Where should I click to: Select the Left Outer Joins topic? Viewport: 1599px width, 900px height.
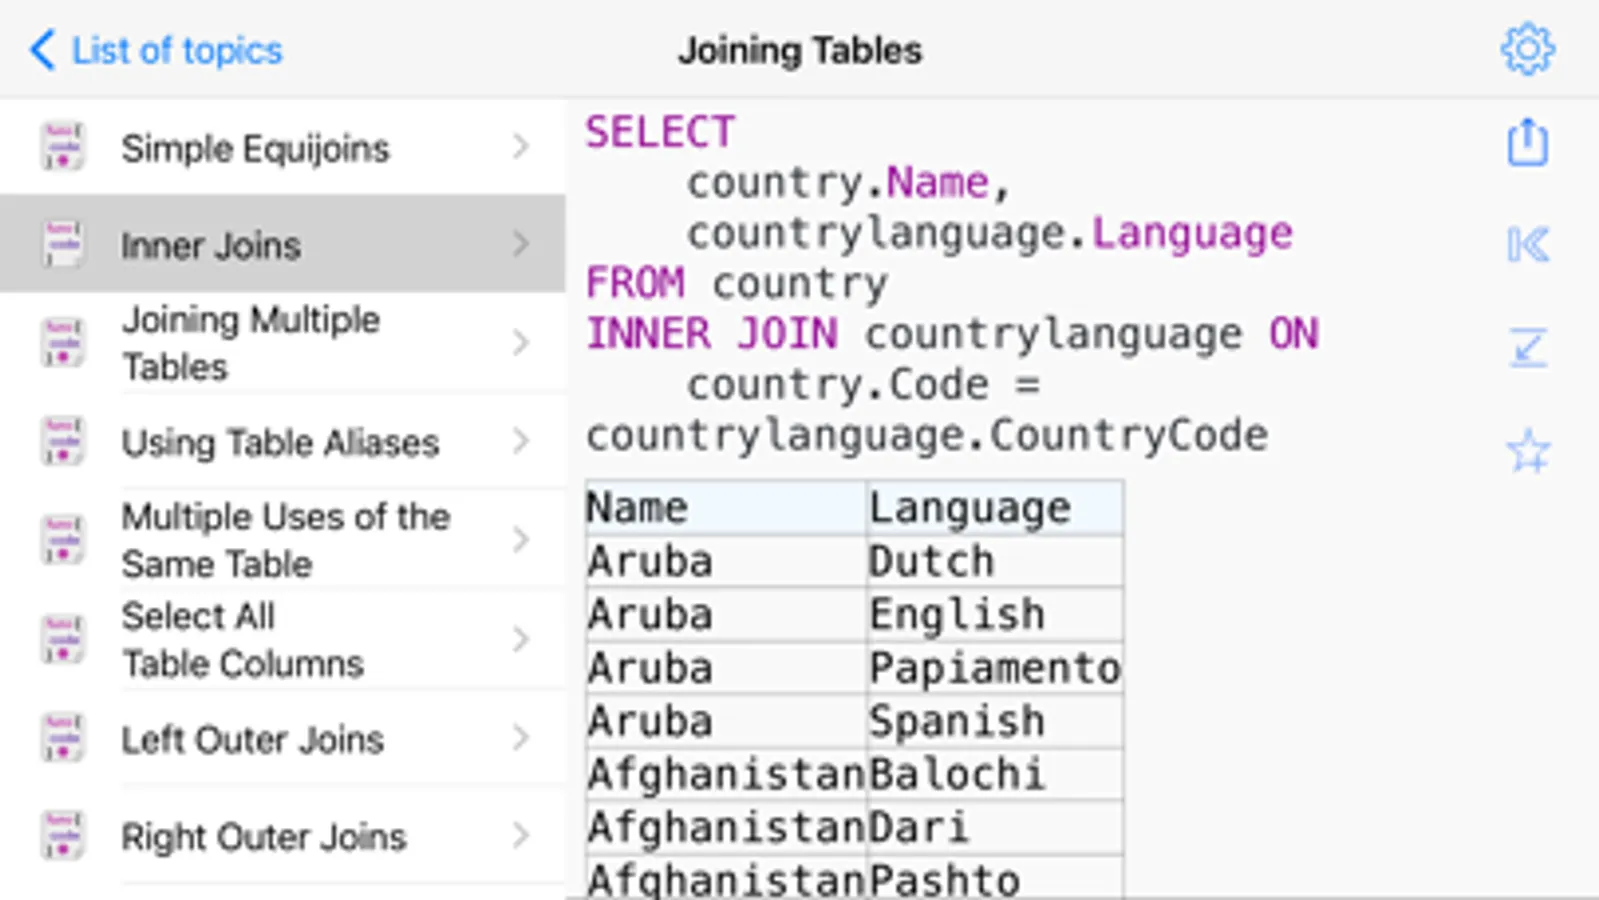(252, 739)
